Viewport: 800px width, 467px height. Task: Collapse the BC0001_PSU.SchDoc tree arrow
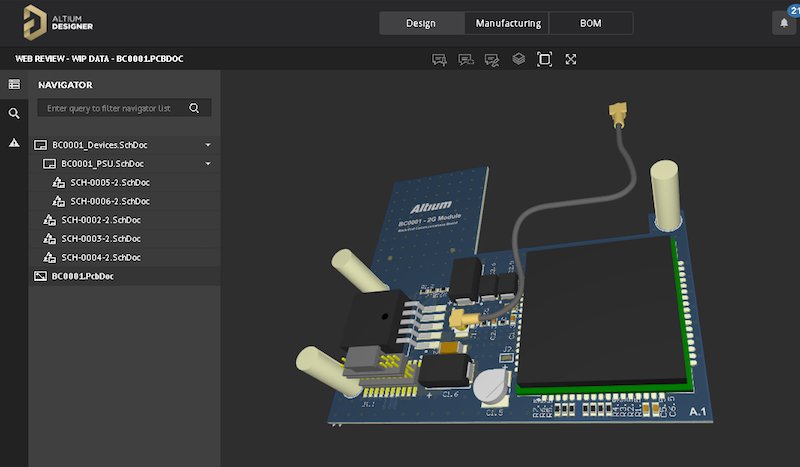(208, 164)
